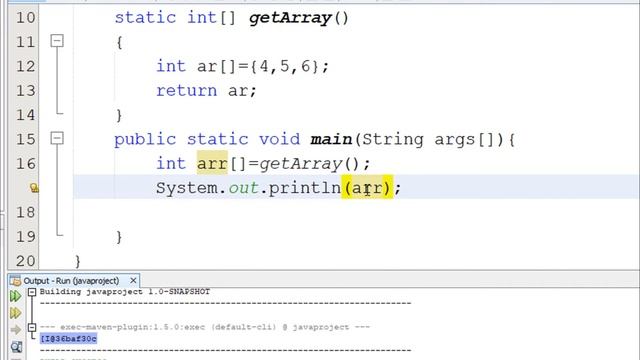This screenshot has width=640, height=360.
Task: Click the 'void' keyword on line 15
Action: coord(280,140)
